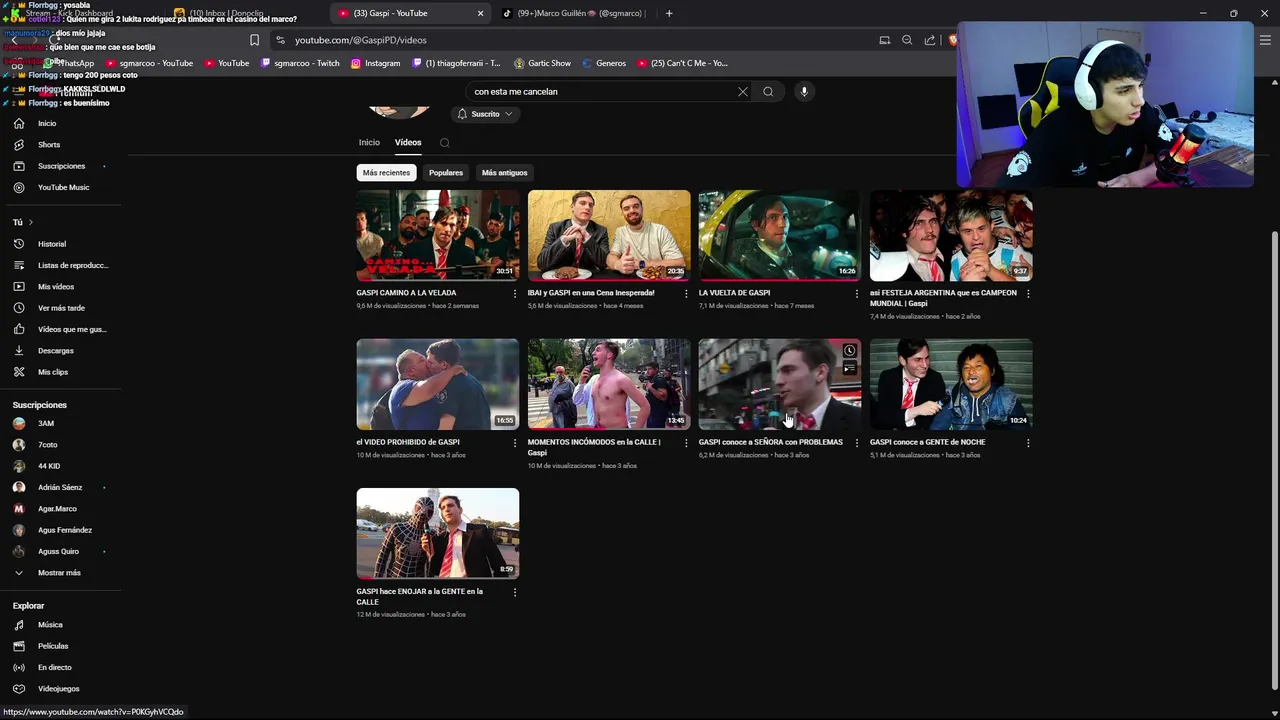Image resolution: width=1280 pixels, height=720 pixels.
Task: Open Historial in the sidebar
Action: click(x=52, y=244)
